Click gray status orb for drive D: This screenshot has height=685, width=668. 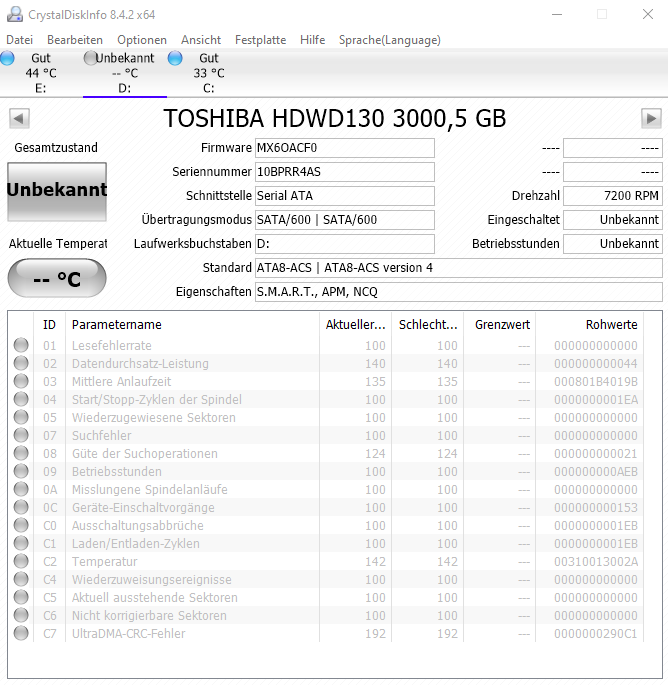click(90, 58)
